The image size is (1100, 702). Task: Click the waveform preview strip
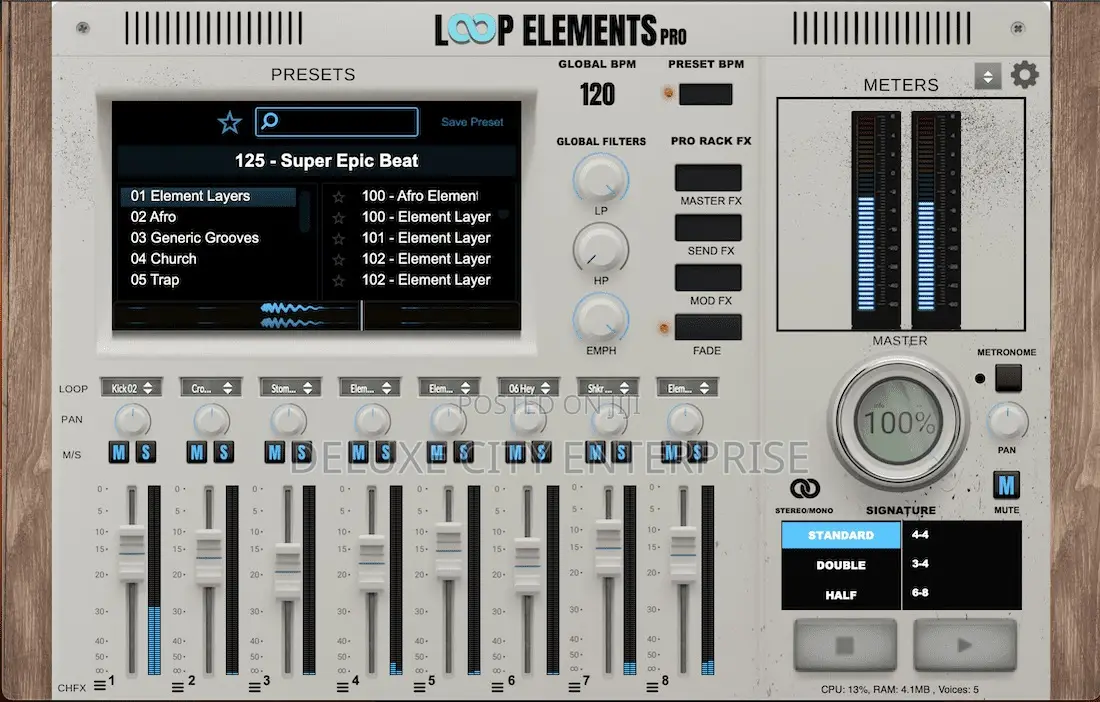point(316,316)
